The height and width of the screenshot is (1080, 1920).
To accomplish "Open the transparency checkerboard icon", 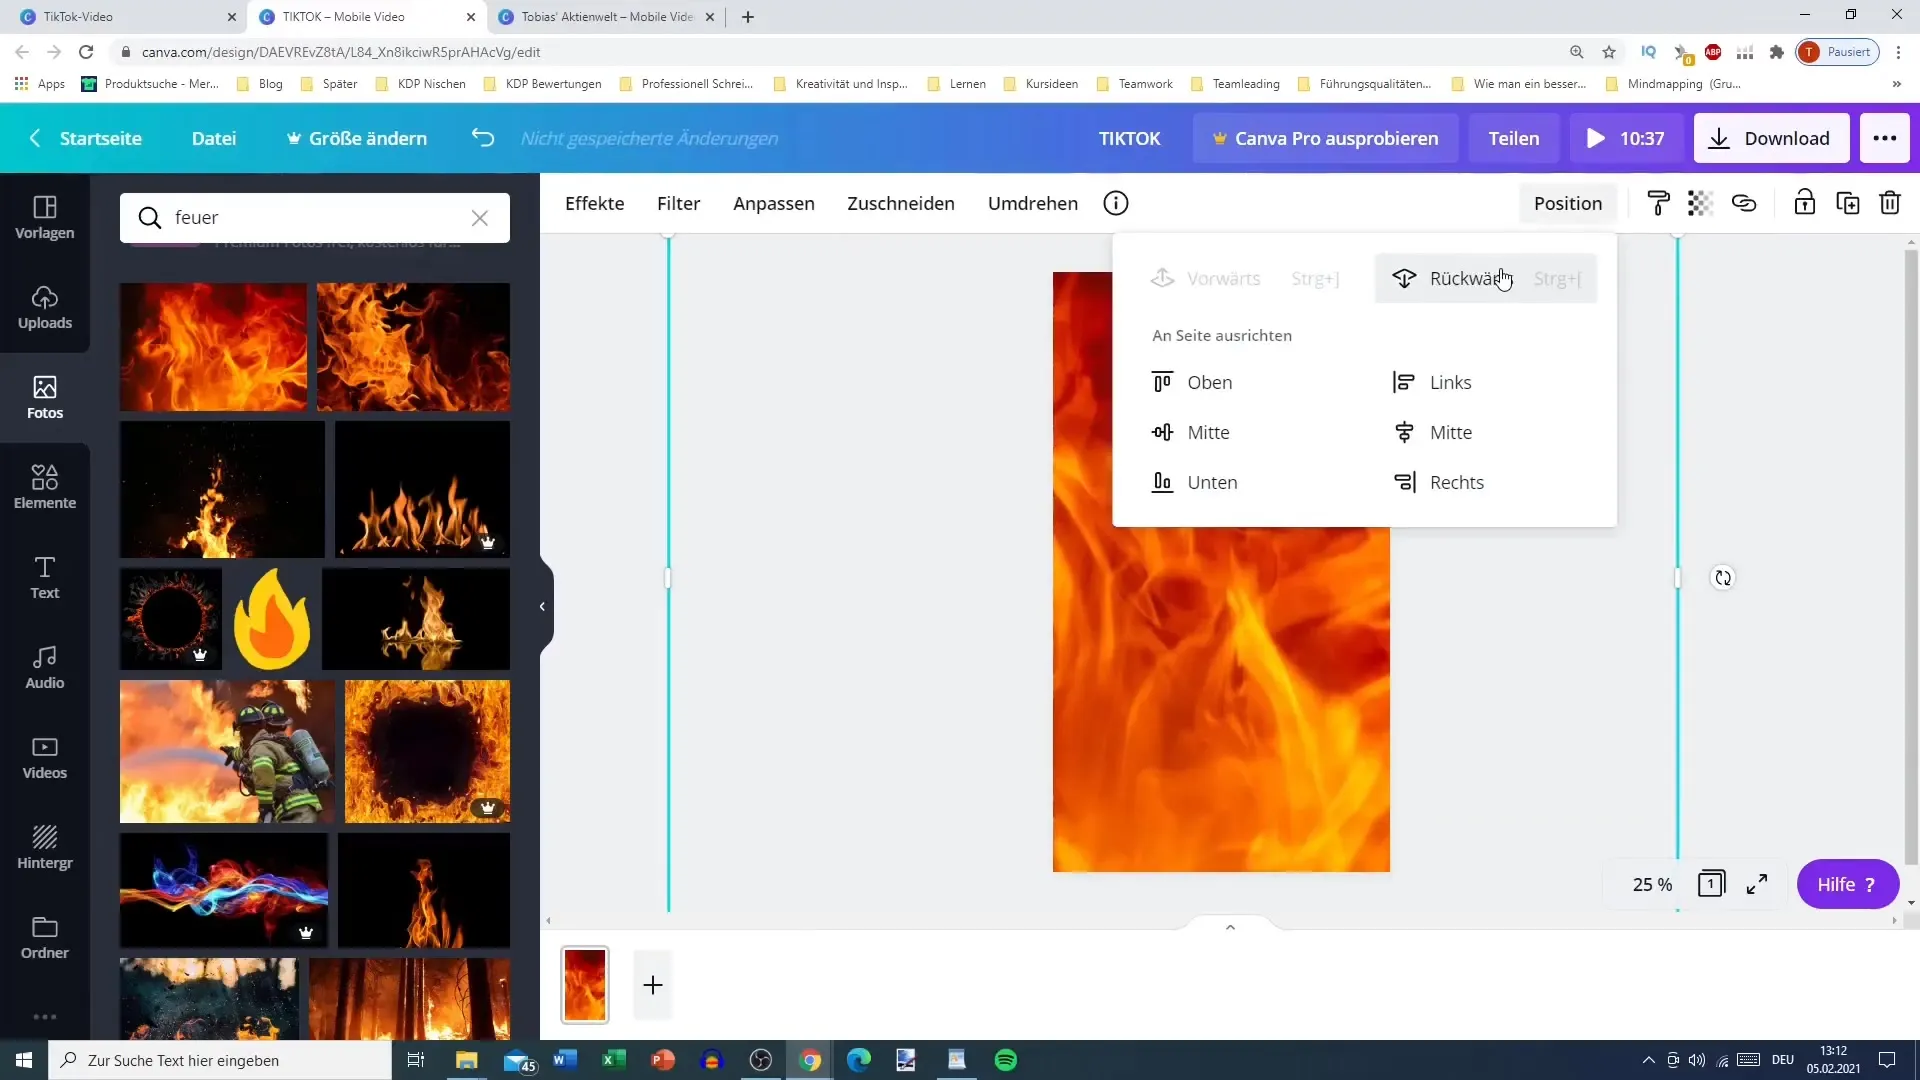I will coord(1700,203).
